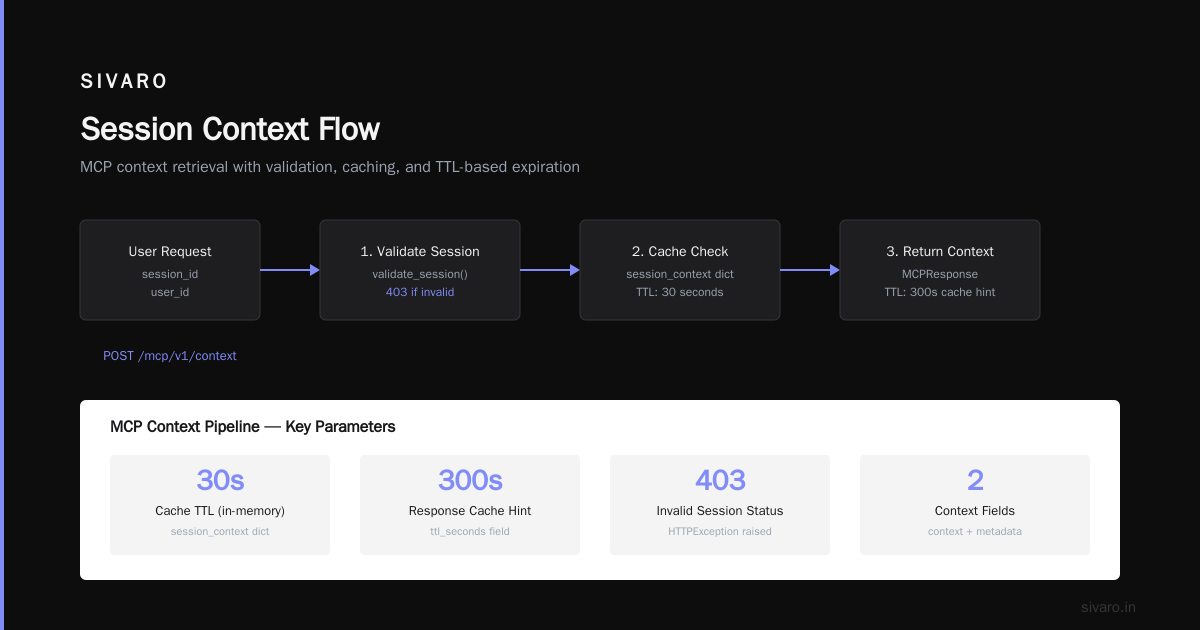Open the 2 Context Fields card
The image size is (1200, 630).
975,505
